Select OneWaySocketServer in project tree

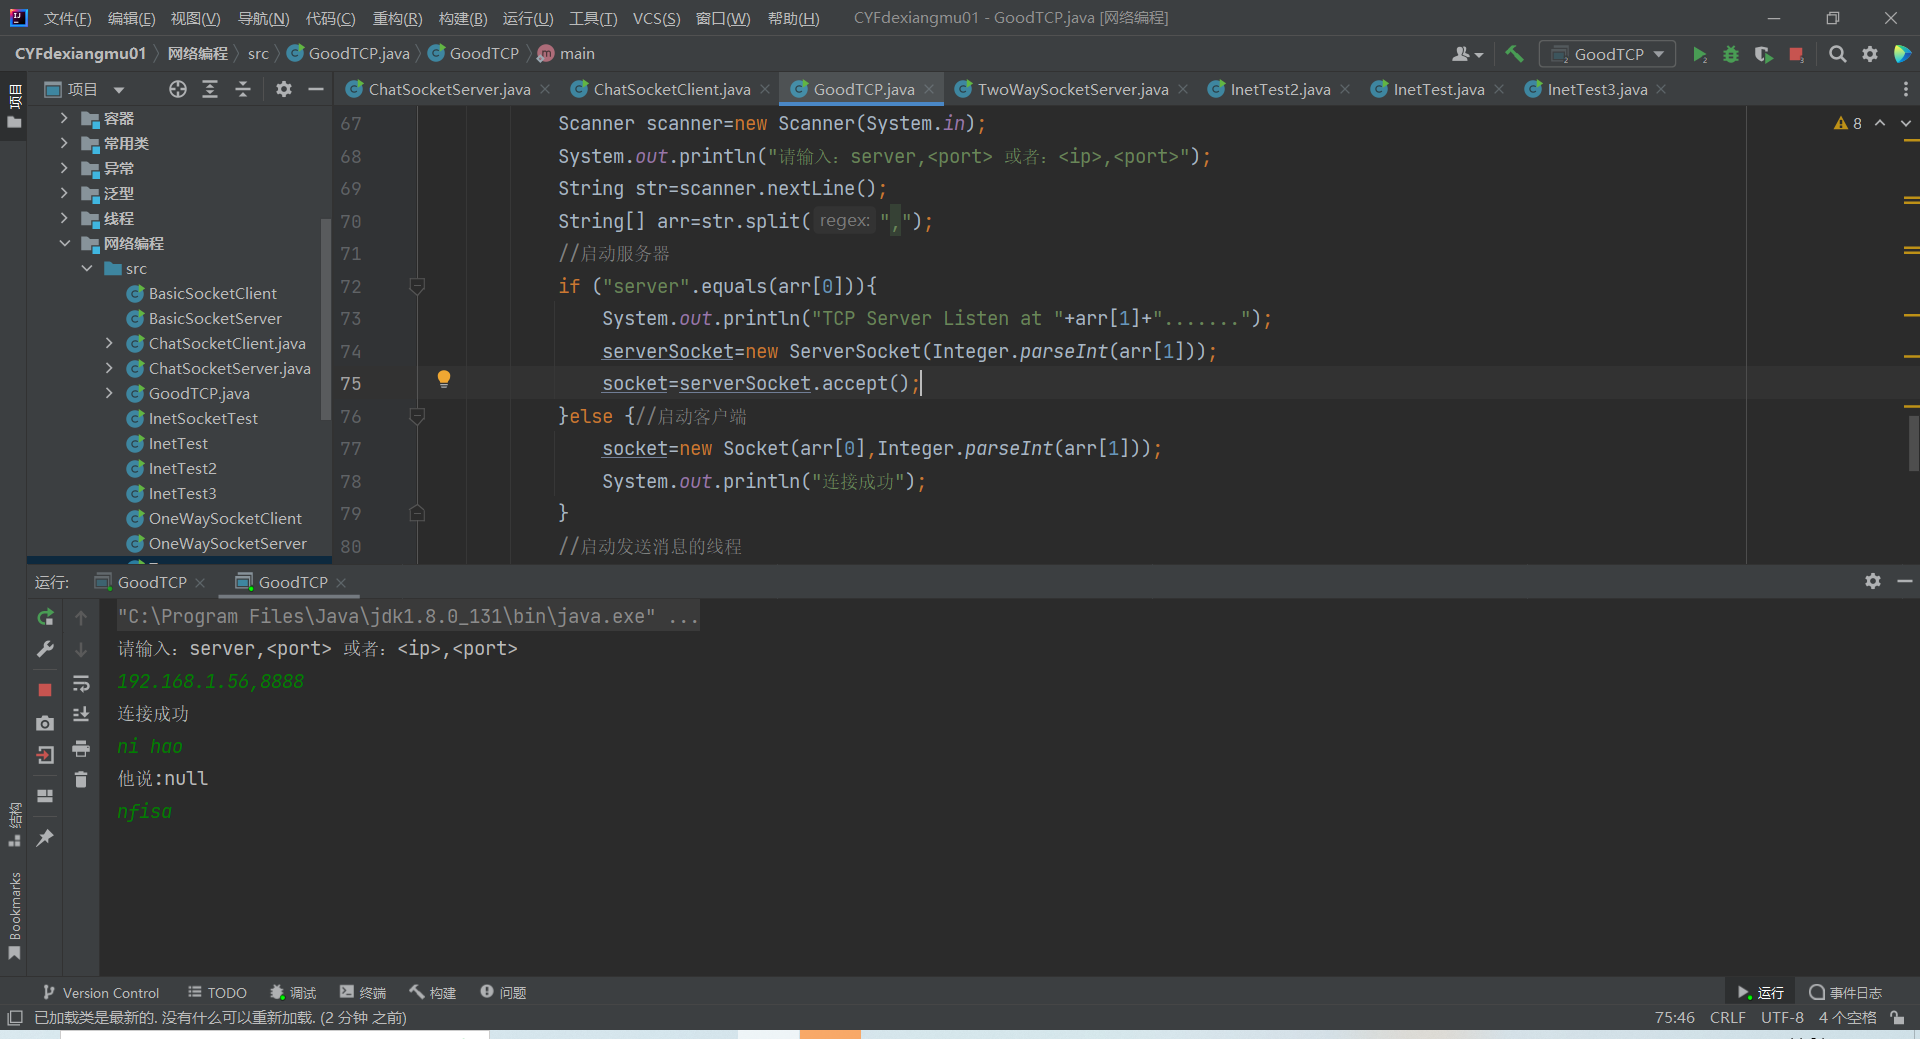(227, 543)
